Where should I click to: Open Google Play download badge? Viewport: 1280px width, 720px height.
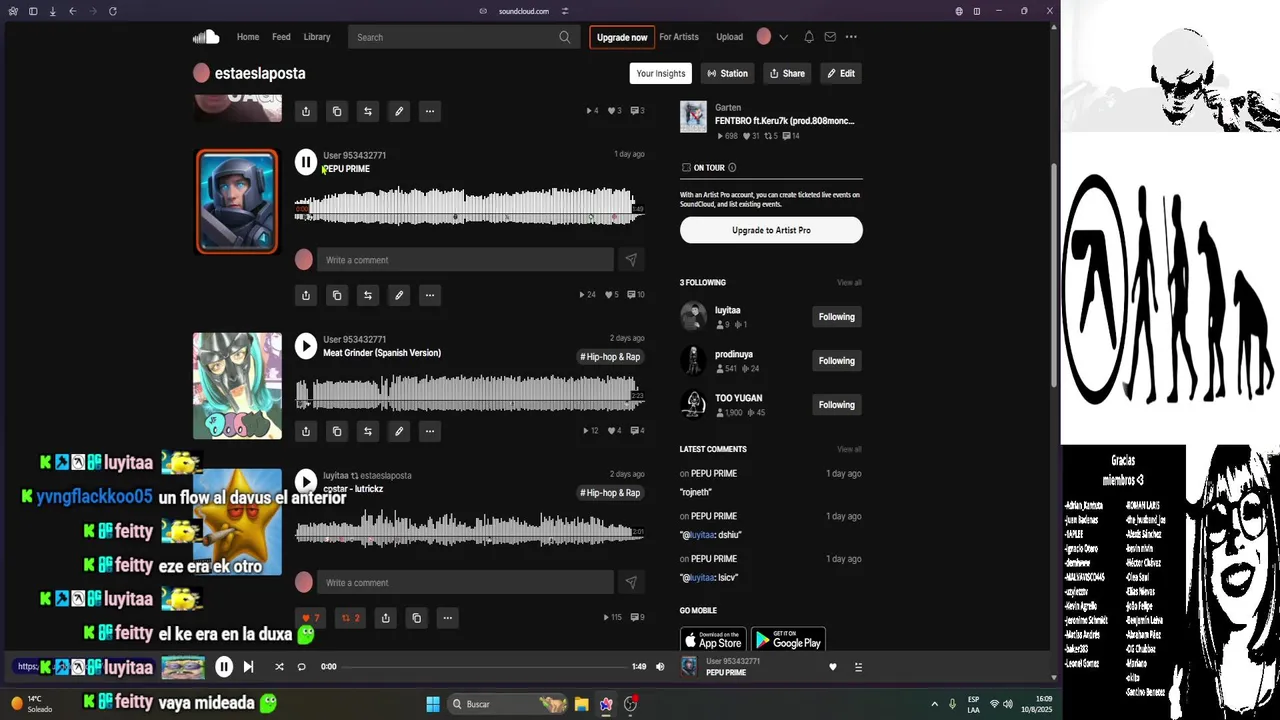point(788,640)
